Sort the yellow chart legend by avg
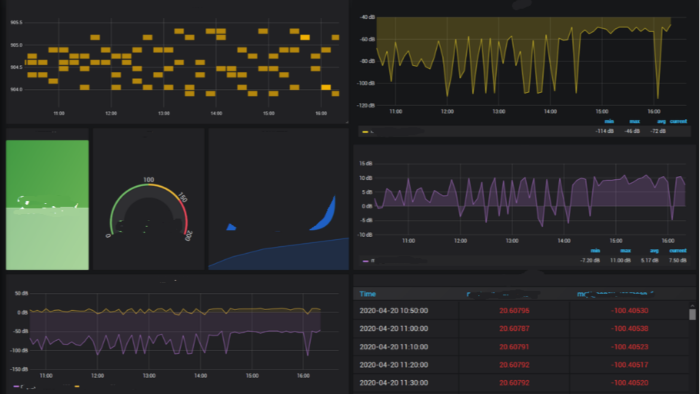700x394 pixels. click(x=662, y=121)
